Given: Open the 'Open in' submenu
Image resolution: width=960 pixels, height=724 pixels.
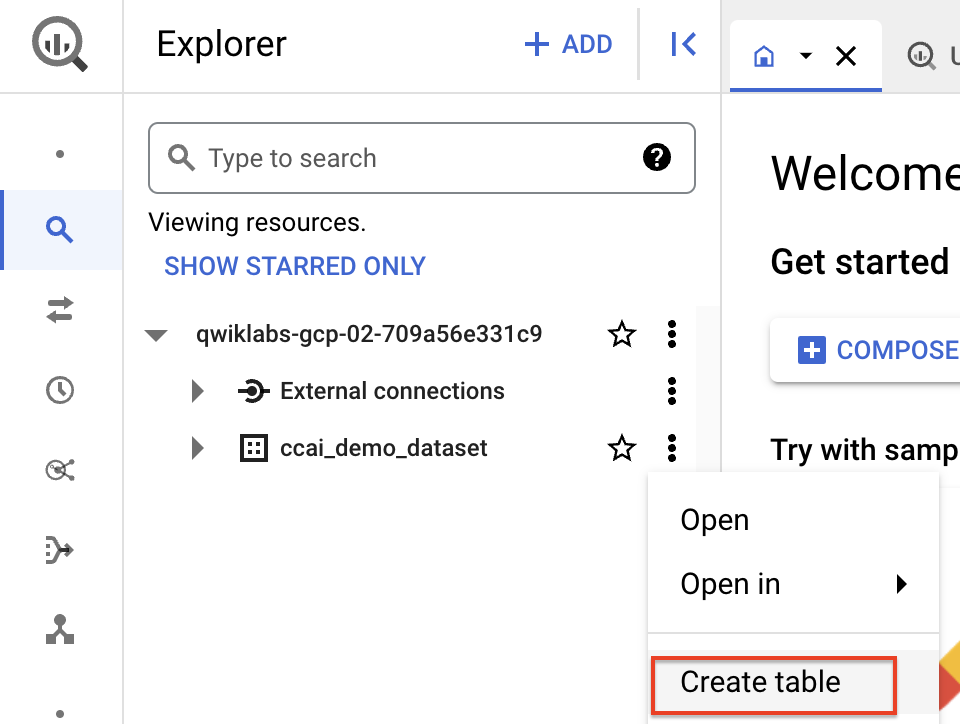Looking at the screenshot, I should (793, 584).
